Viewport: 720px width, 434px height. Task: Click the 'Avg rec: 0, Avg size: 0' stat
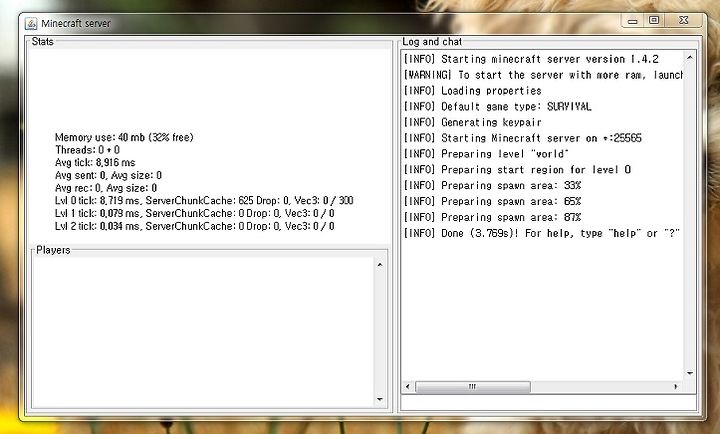[x=106, y=188]
